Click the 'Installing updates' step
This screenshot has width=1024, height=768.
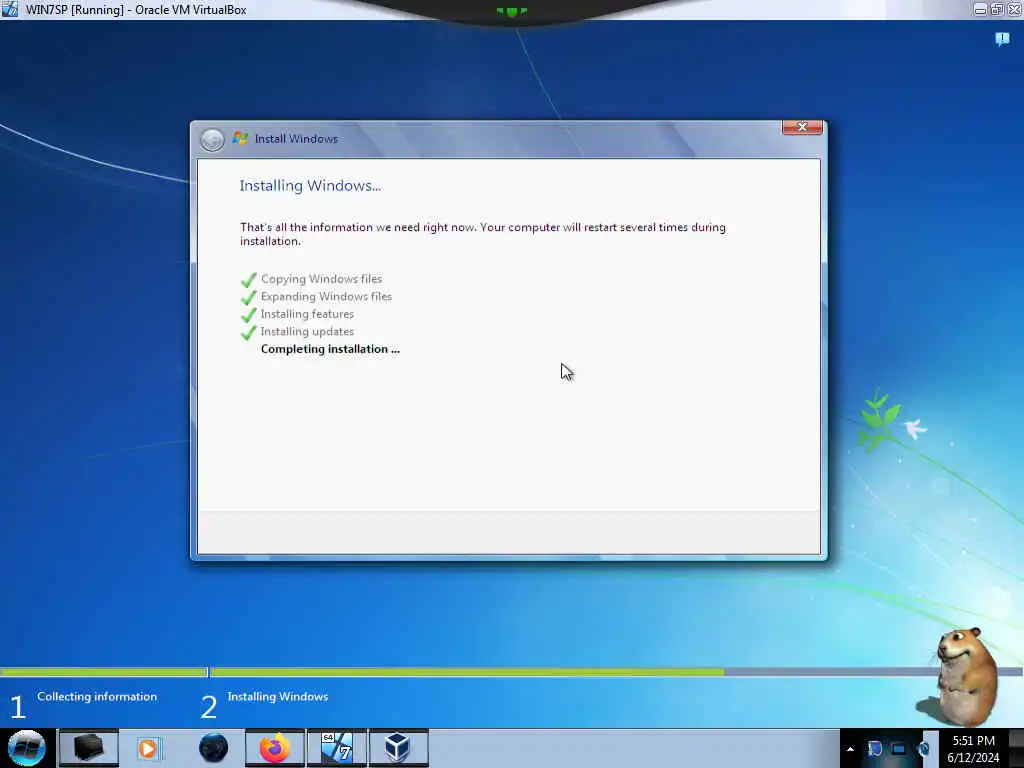[307, 332]
